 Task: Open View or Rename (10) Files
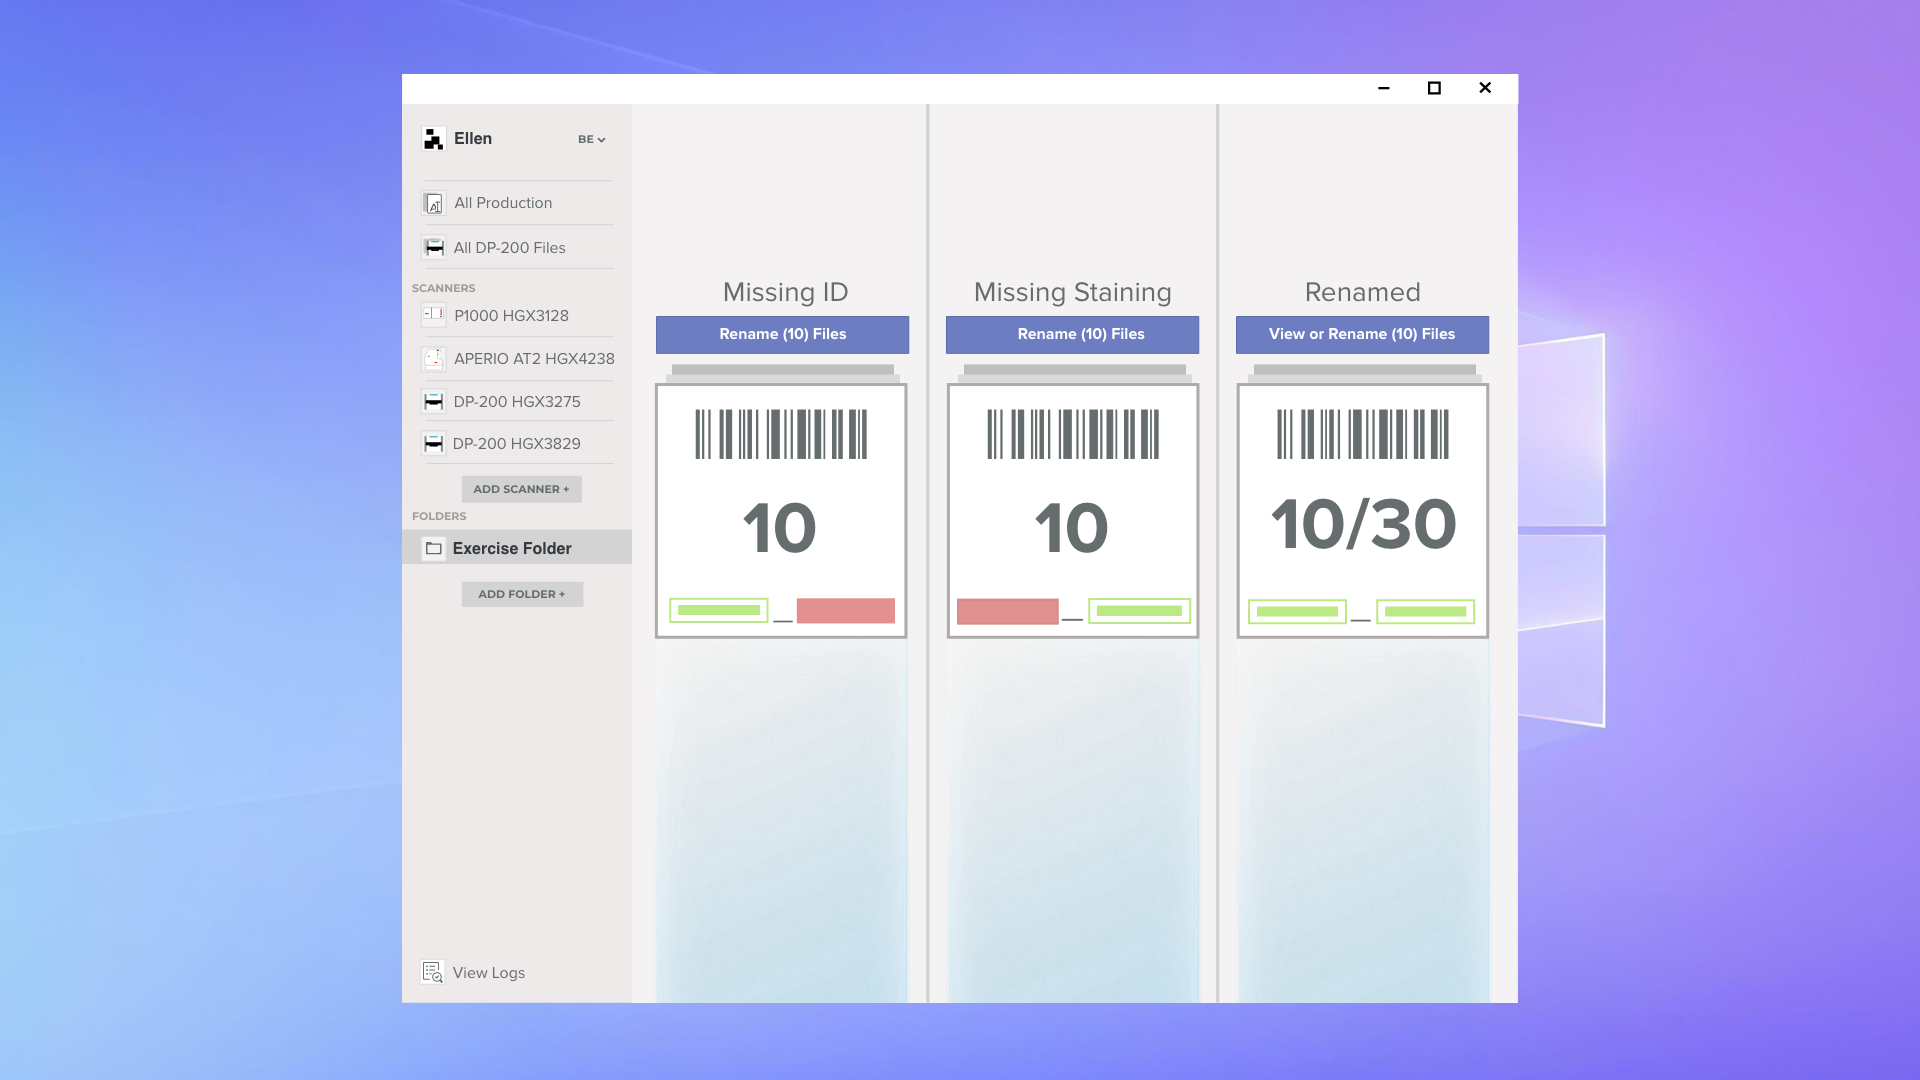[x=1362, y=334]
